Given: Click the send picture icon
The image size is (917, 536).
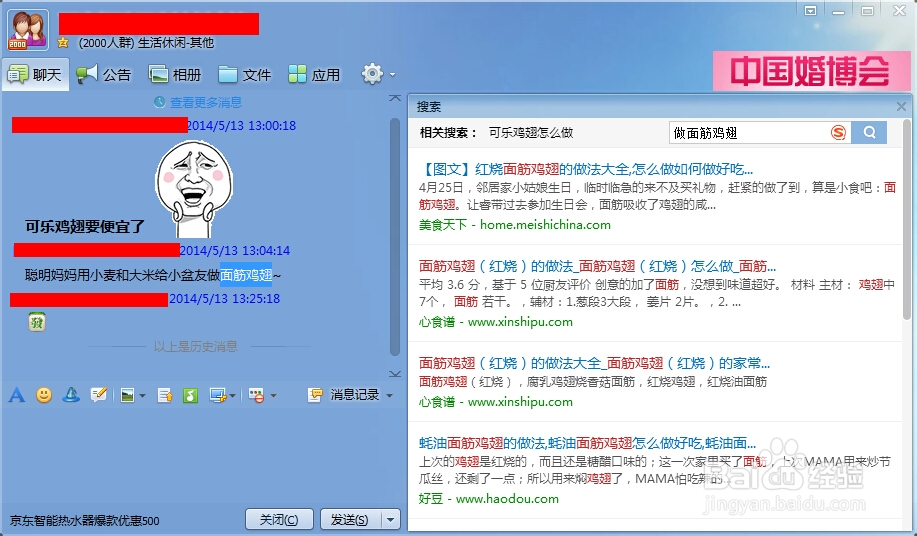Looking at the screenshot, I should [x=127, y=396].
